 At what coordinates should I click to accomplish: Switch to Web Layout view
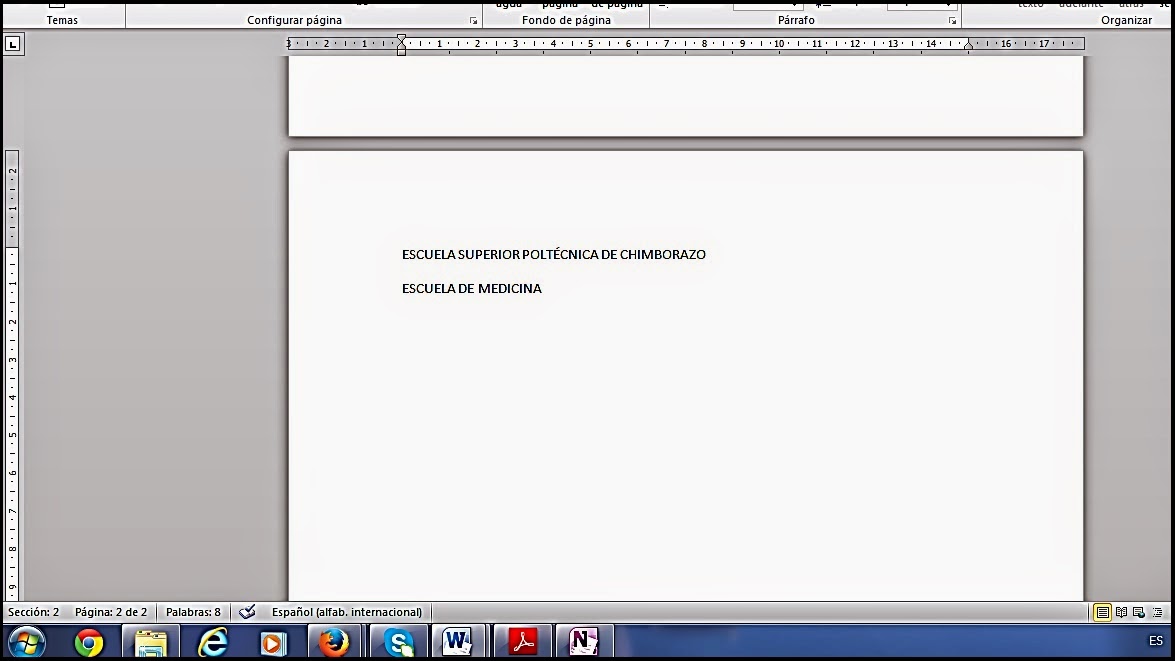click(1139, 612)
